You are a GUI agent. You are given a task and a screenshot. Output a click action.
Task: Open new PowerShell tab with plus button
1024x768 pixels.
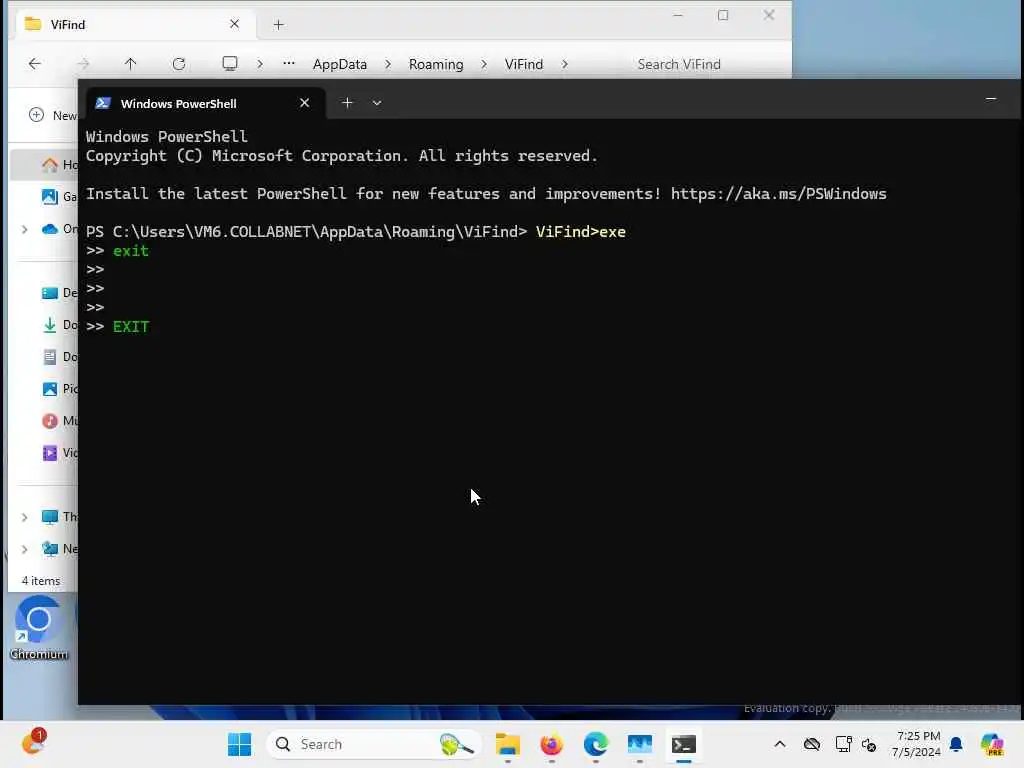[347, 103]
